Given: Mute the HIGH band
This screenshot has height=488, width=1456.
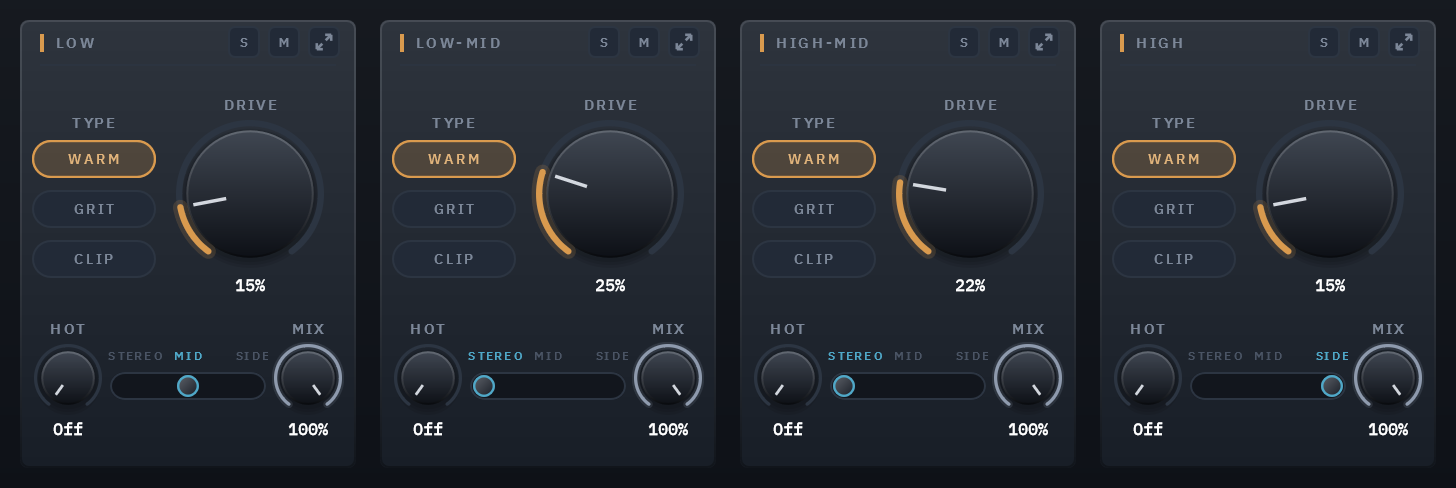Looking at the screenshot, I should coord(1364,42).
